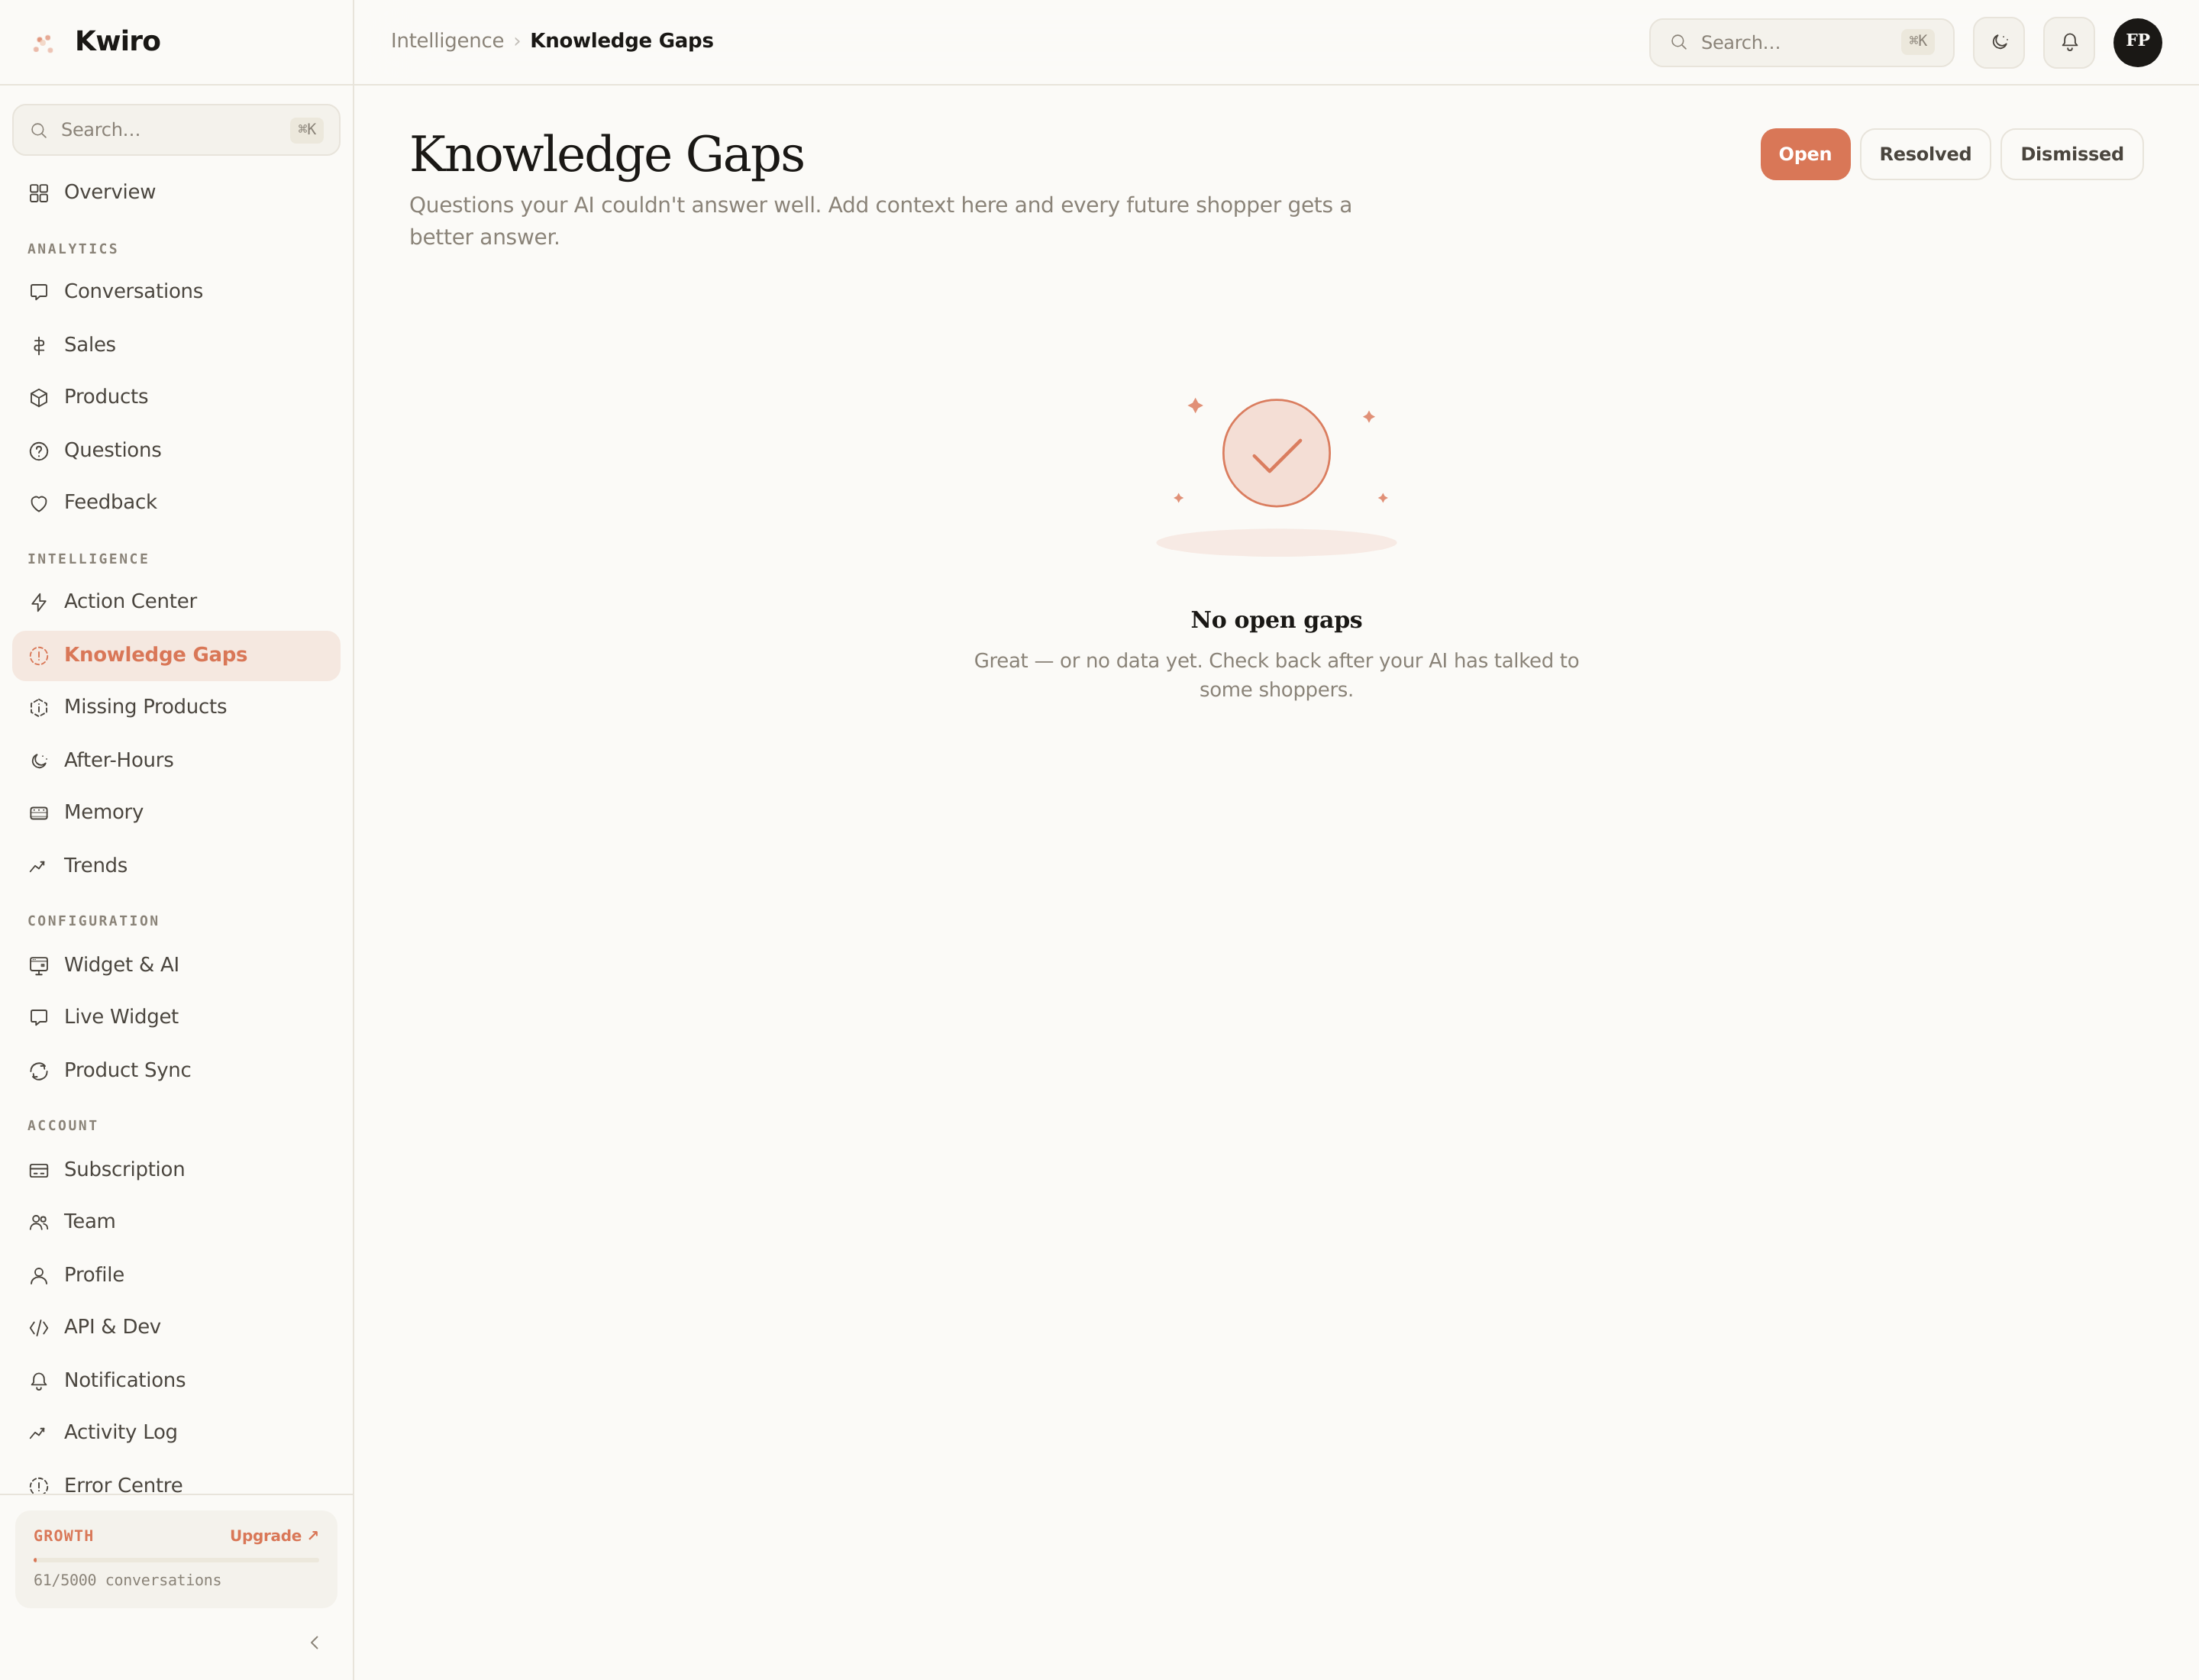Go to Product Sync settings
This screenshot has width=2199, height=1680.
(176, 1070)
